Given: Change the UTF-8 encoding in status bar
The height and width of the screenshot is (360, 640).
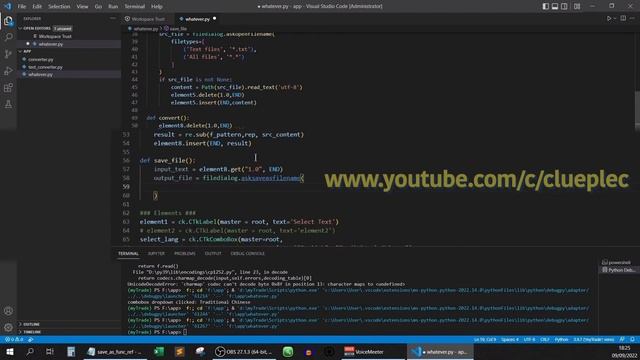Looking at the screenshot, I should click(529, 340).
